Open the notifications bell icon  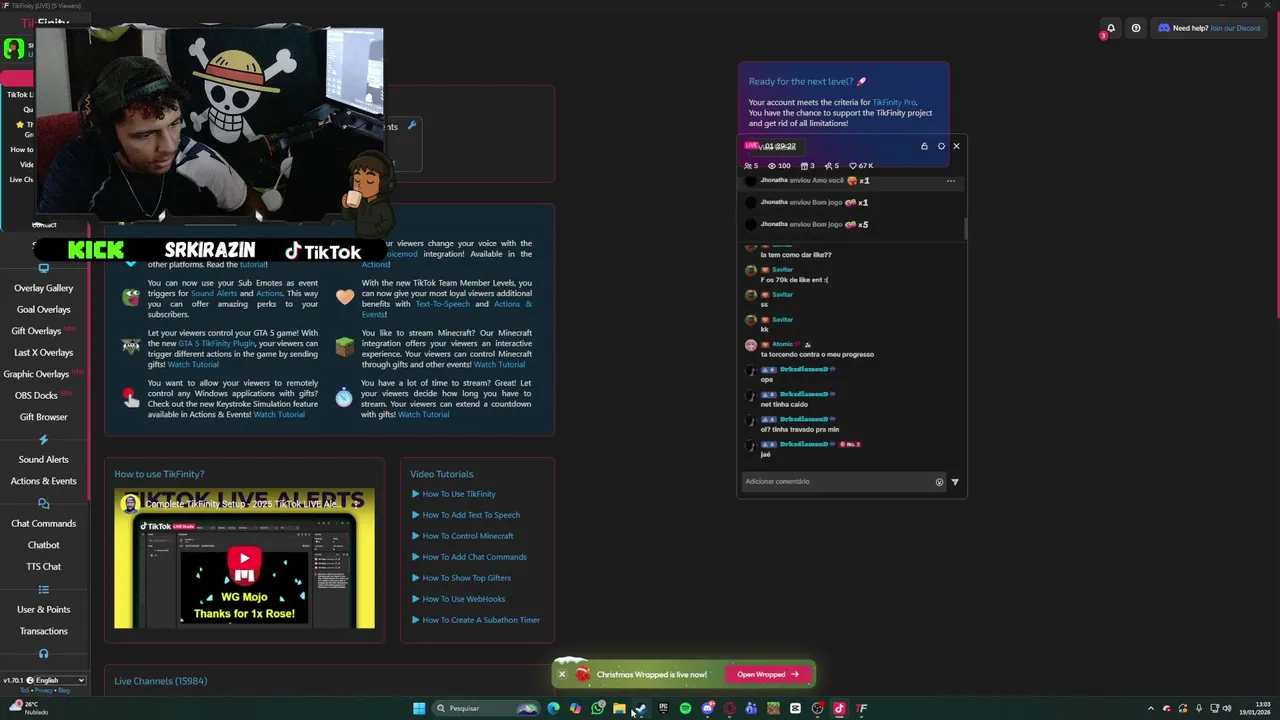point(1110,28)
